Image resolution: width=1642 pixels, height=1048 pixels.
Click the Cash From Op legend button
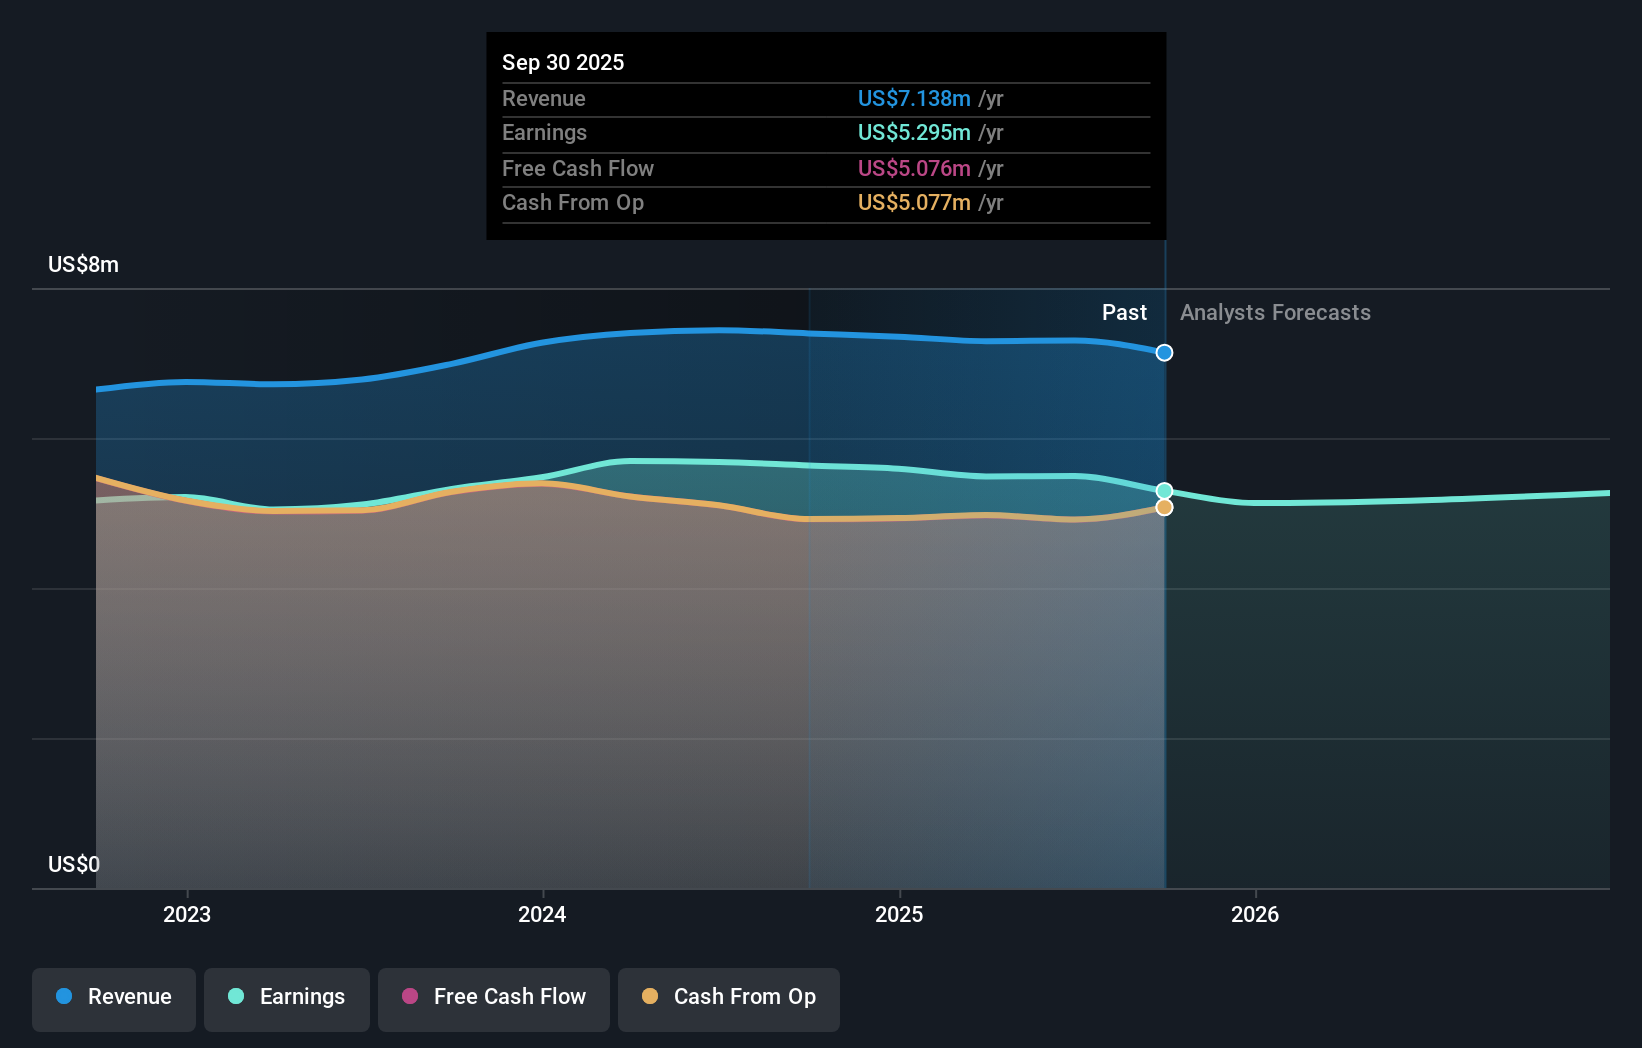tap(729, 999)
